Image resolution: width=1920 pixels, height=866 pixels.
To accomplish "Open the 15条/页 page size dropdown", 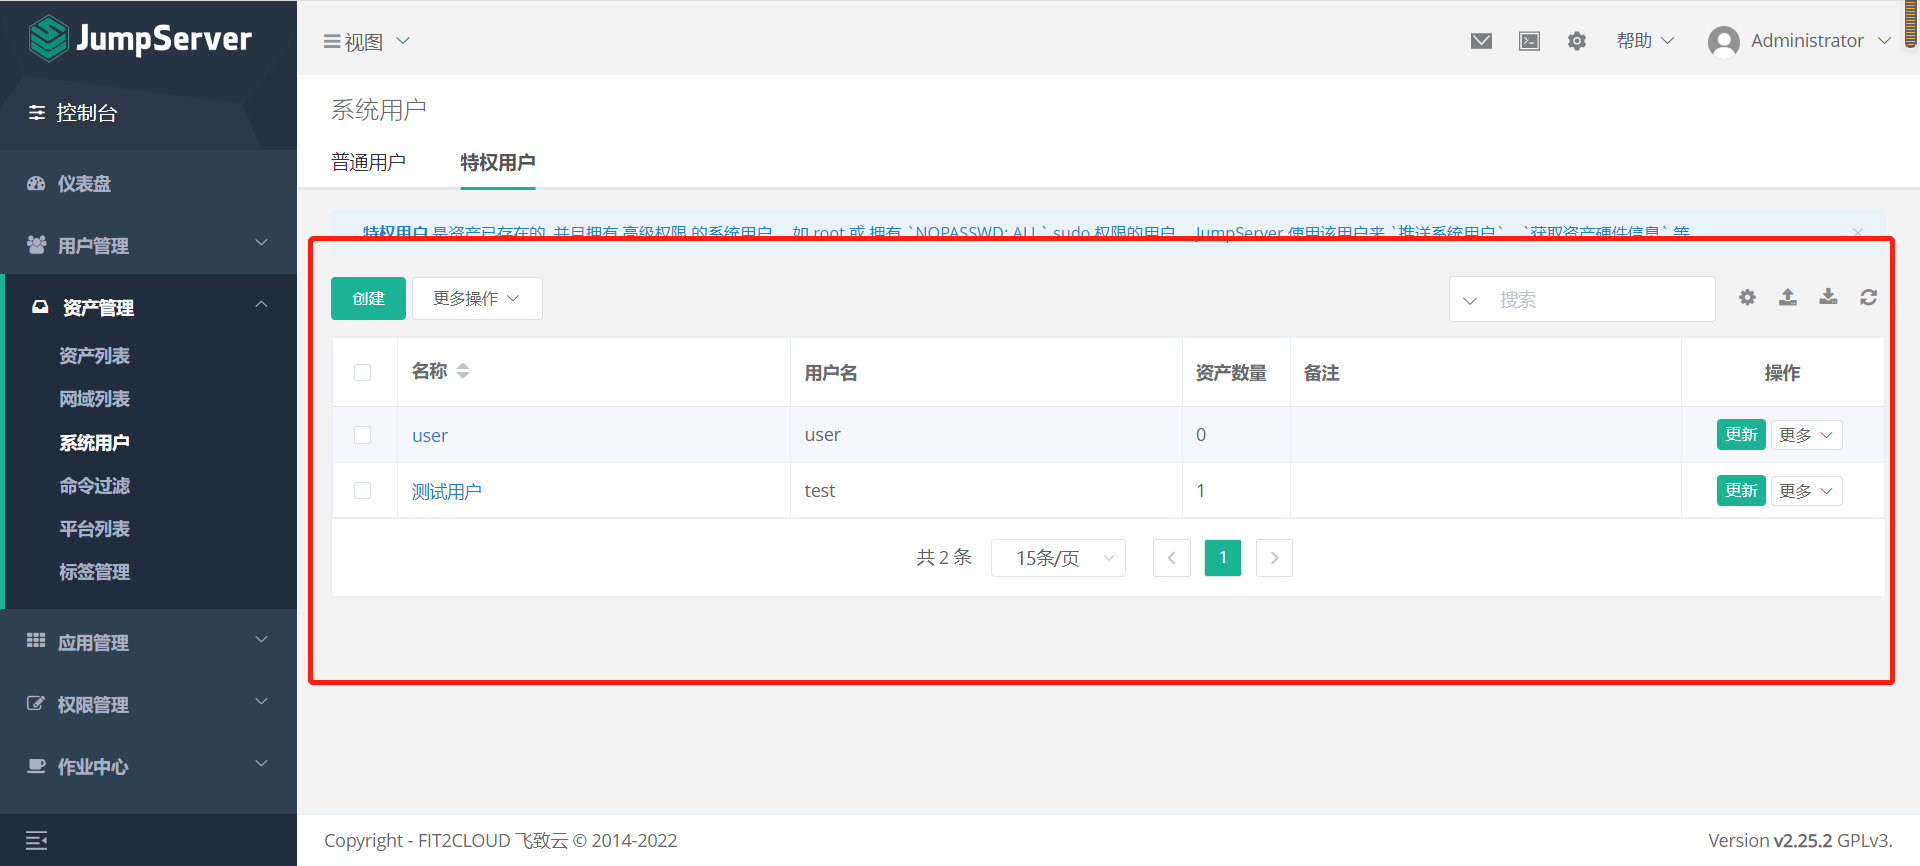I will (x=1058, y=558).
